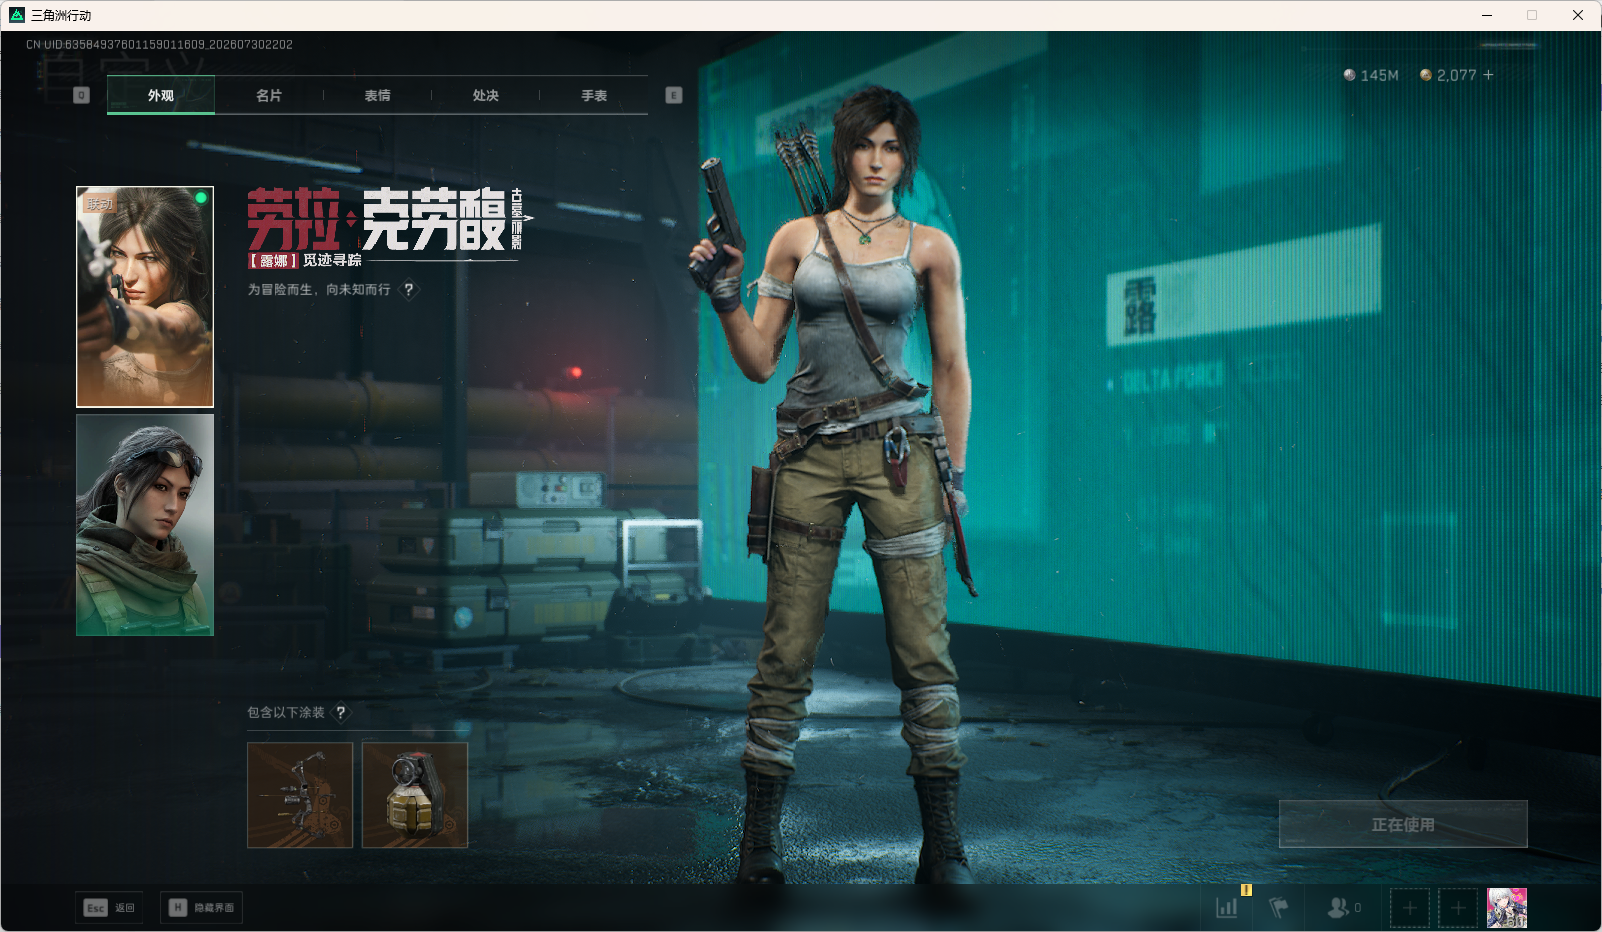The image size is (1602, 932).
Task: Click the 为冒险而生，向未知而行 description text
Action: [x=319, y=289]
